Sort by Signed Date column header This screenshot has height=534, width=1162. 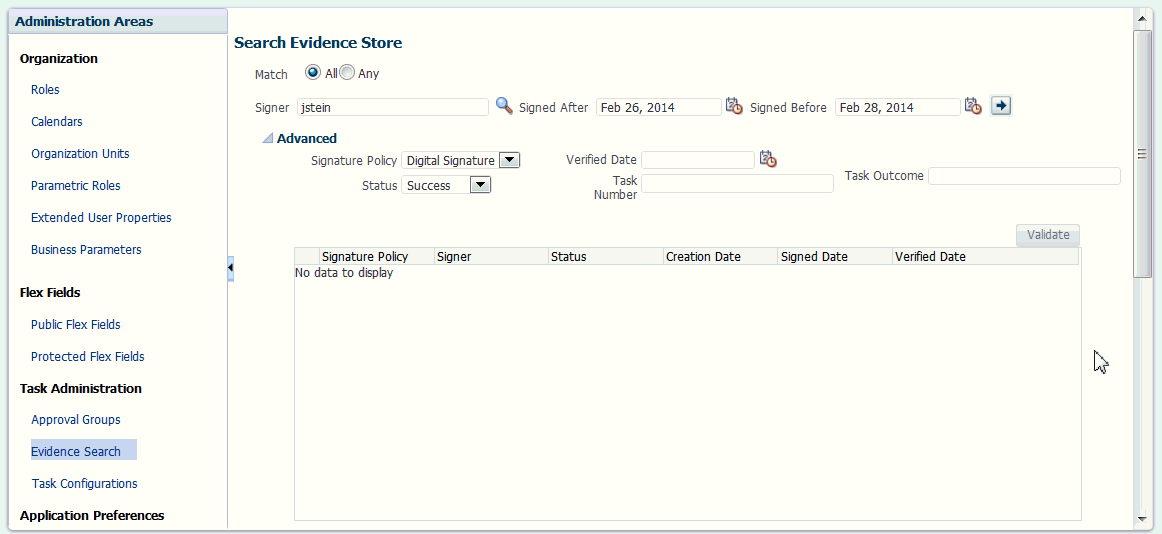click(814, 256)
